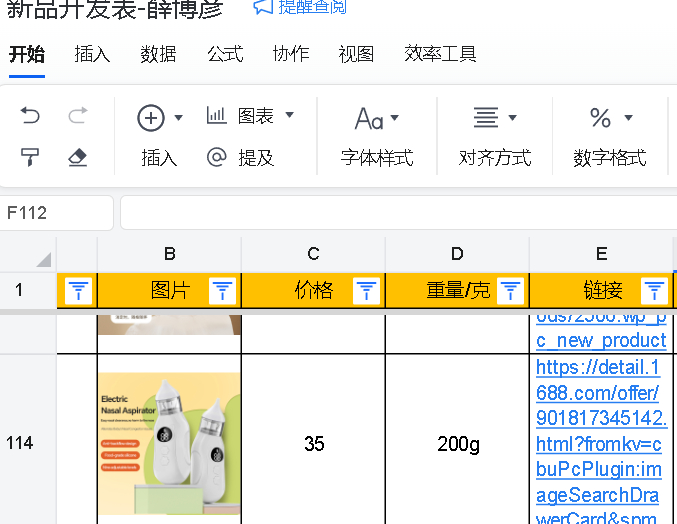Toggle filter on the 重量/克 column
Image resolution: width=677 pixels, height=524 pixels.
point(510,291)
